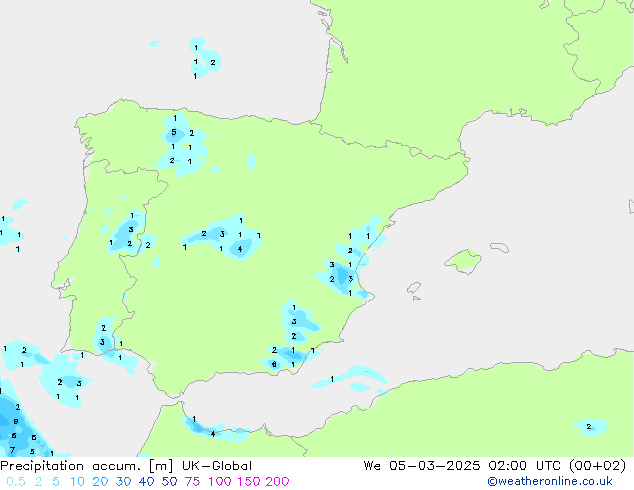Image resolution: width=634 pixels, height=490 pixels.
Task: Click the date '05-03-2025' text
Action: [x=435, y=466]
